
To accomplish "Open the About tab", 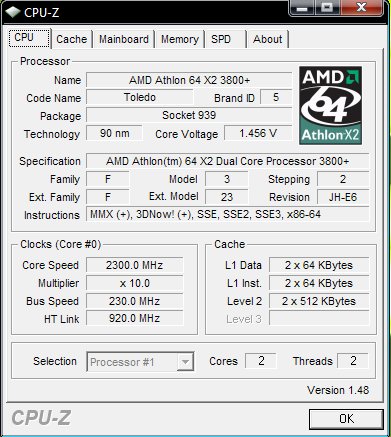I will click(268, 39).
